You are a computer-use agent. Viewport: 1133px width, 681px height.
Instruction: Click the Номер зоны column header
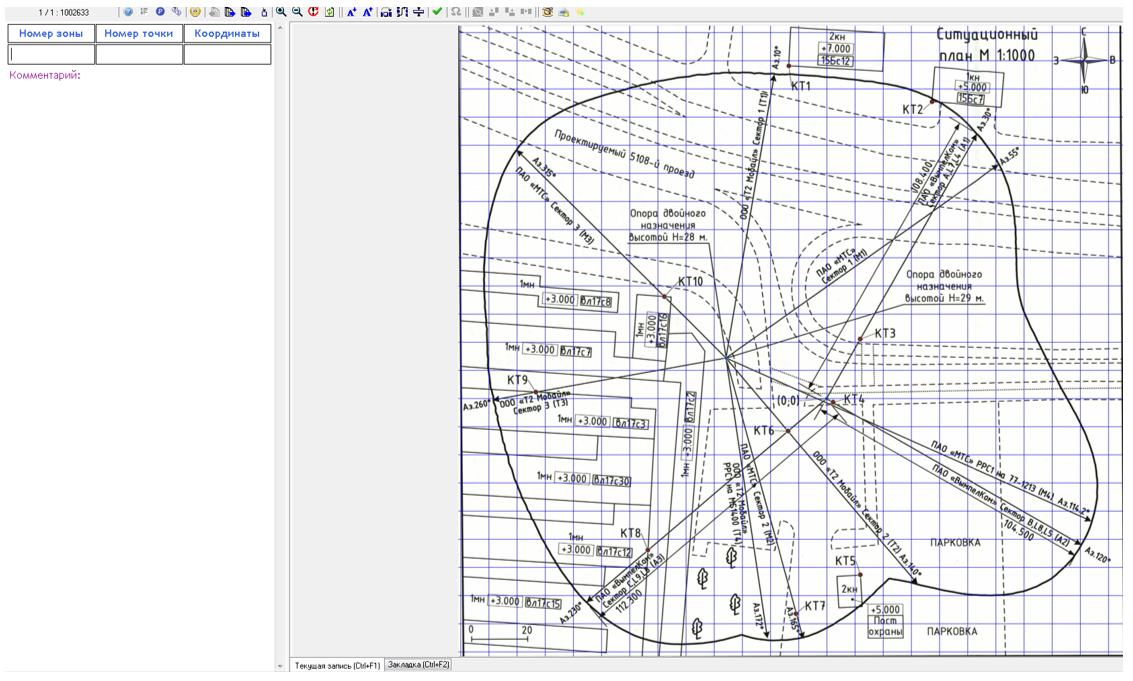50,34
